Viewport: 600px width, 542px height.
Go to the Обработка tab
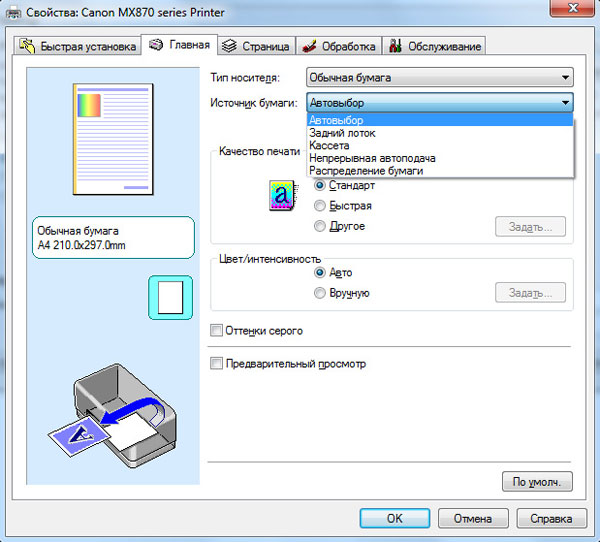click(339, 46)
